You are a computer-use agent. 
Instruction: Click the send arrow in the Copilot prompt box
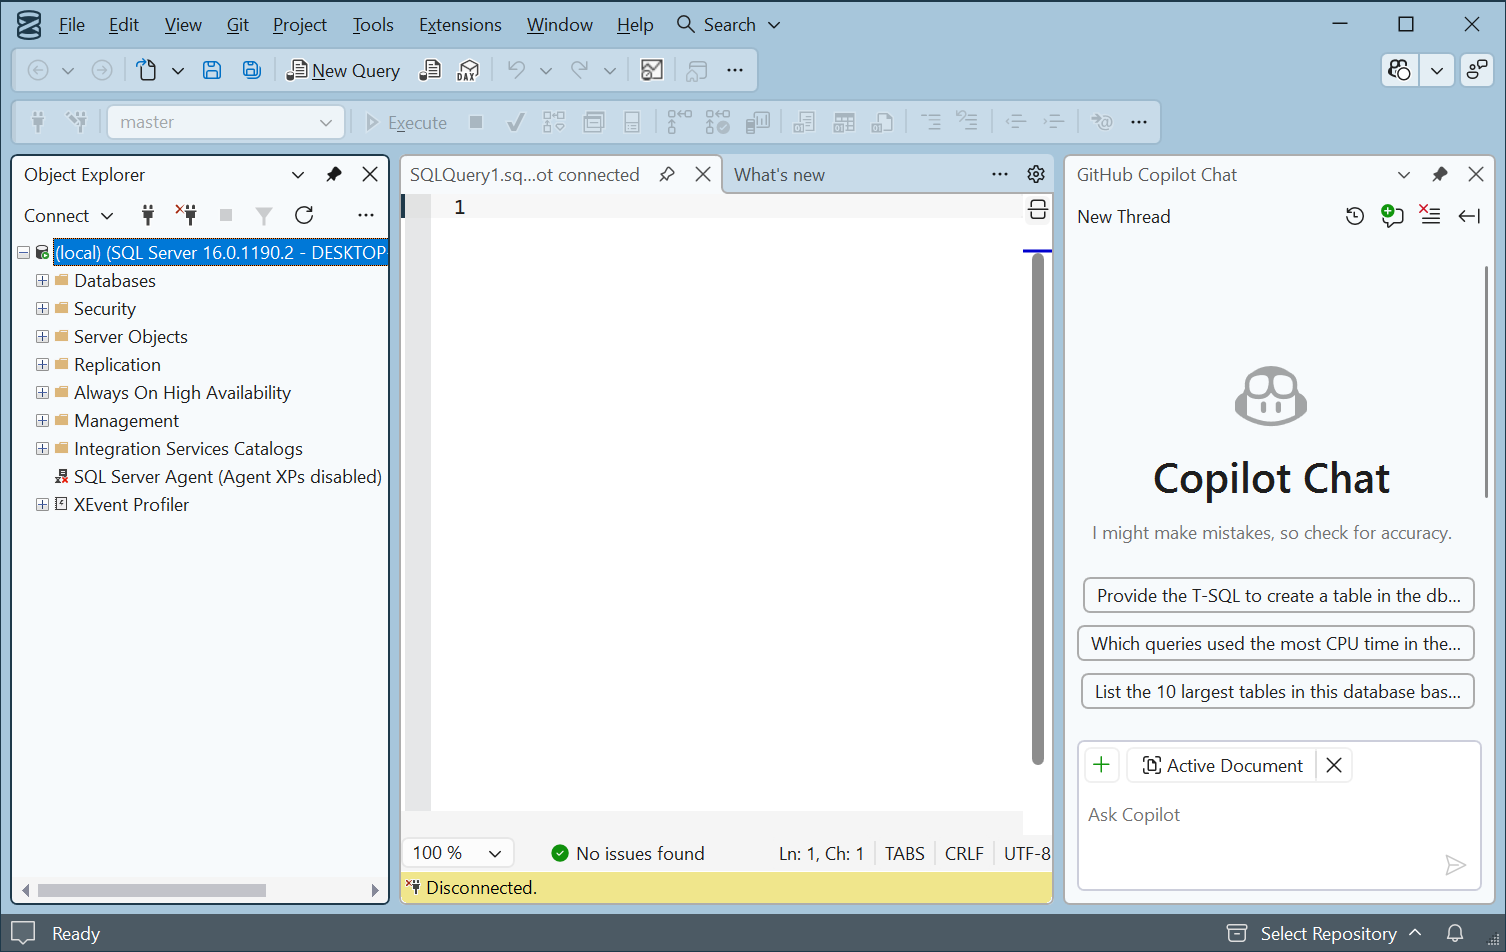coord(1456,865)
